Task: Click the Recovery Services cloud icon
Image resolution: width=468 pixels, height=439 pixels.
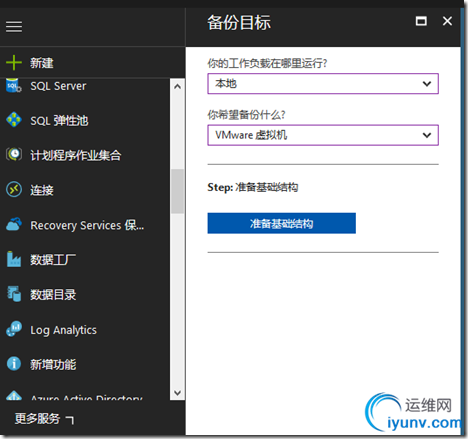Action: pos(14,224)
